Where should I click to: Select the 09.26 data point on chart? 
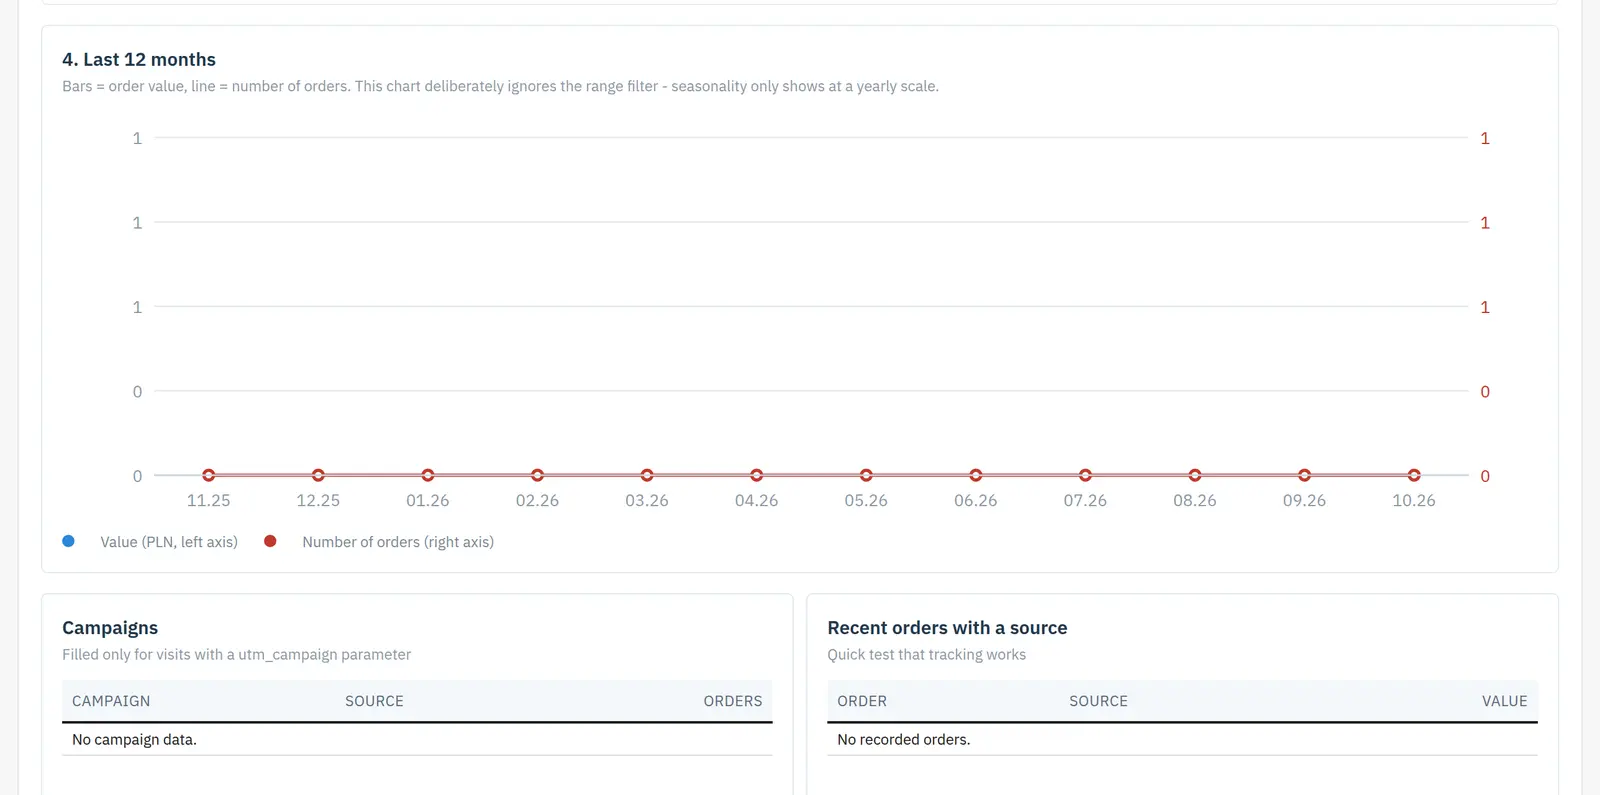tap(1304, 475)
